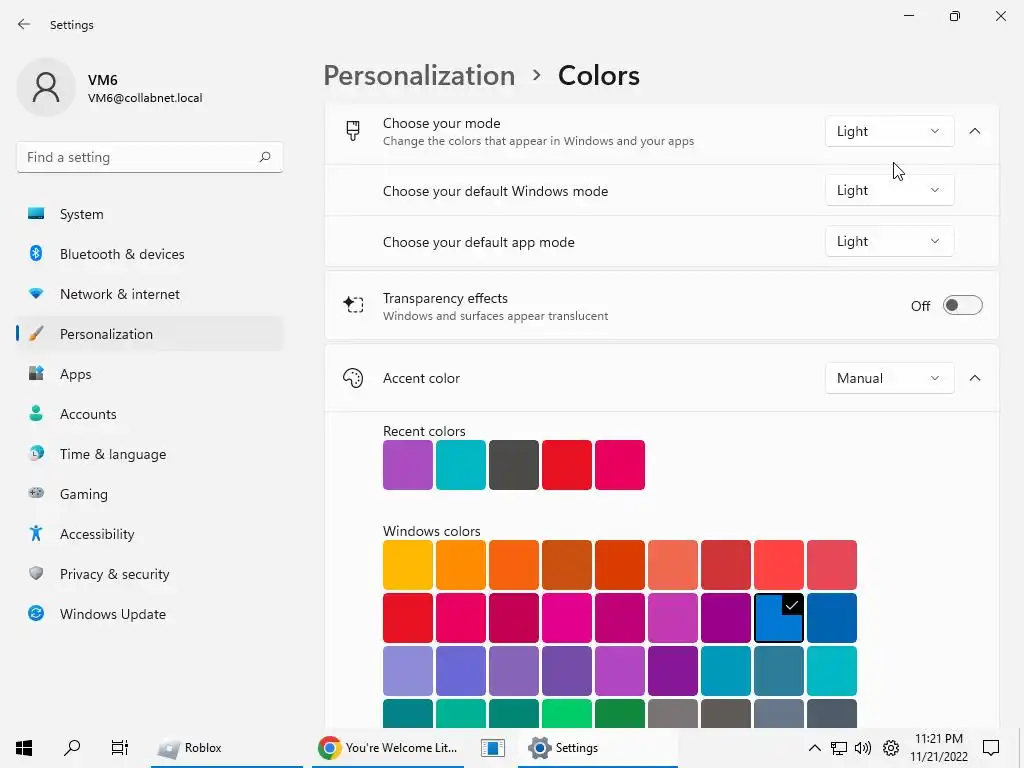The height and width of the screenshot is (768, 1024).
Task: Click the Accessibility figure icon
Action: click(36, 534)
